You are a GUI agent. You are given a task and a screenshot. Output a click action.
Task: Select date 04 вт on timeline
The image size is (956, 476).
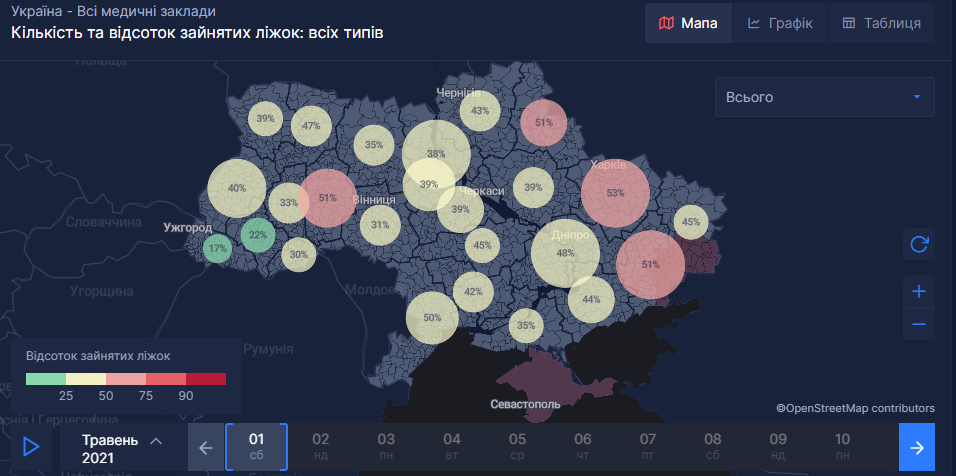[452, 447]
